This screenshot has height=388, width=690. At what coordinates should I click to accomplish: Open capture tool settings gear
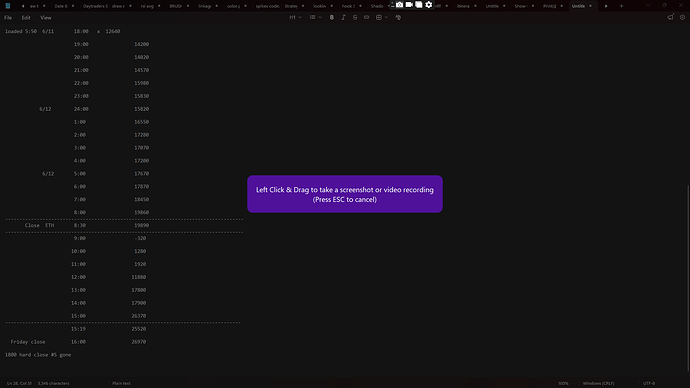429,4
